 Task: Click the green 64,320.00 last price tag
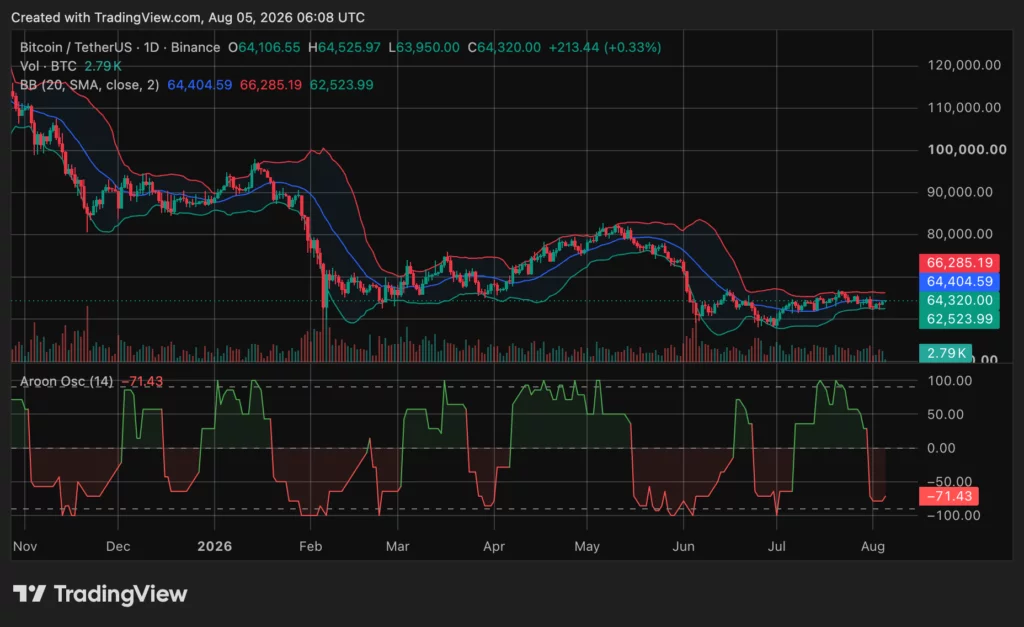point(959,300)
